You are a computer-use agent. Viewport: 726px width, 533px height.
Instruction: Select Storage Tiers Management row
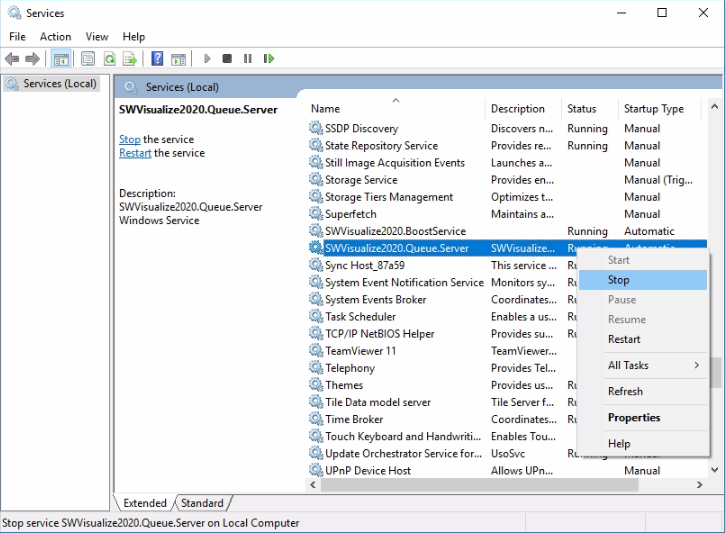[507, 197]
